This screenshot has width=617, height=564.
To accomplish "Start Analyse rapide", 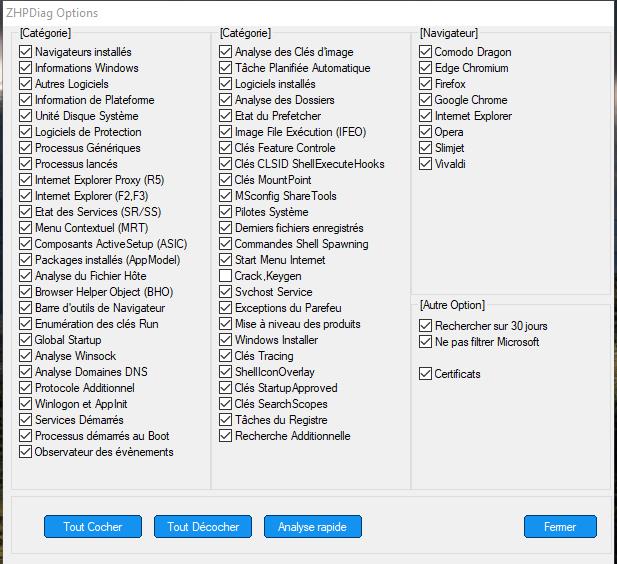I will (312, 527).
